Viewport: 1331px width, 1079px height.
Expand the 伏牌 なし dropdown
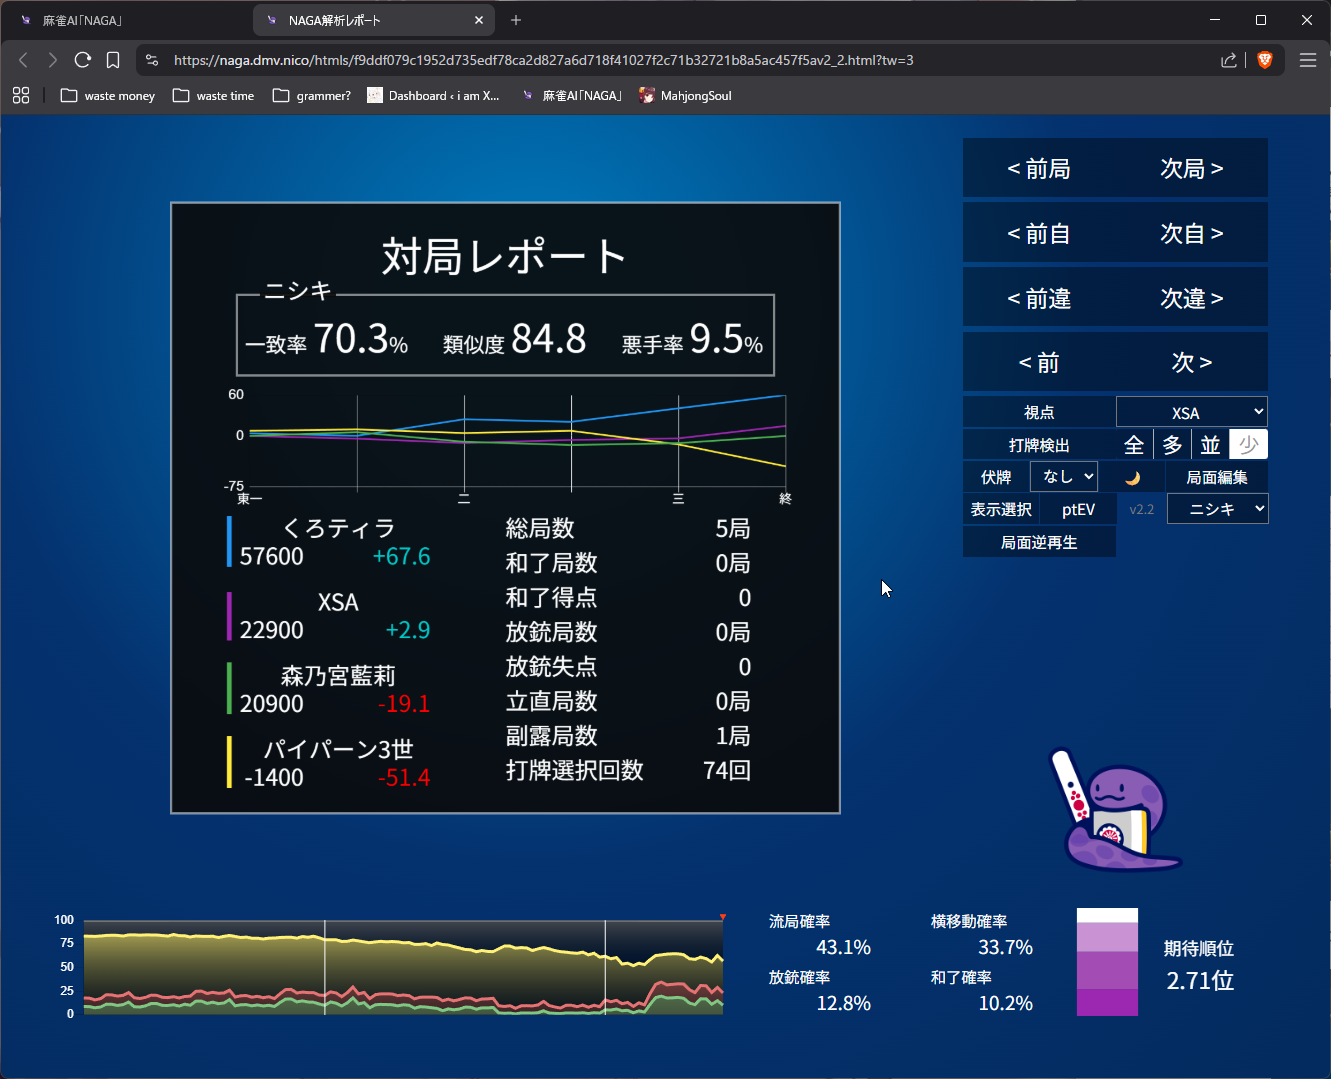pyautogui.click(x=1063, y=477)
